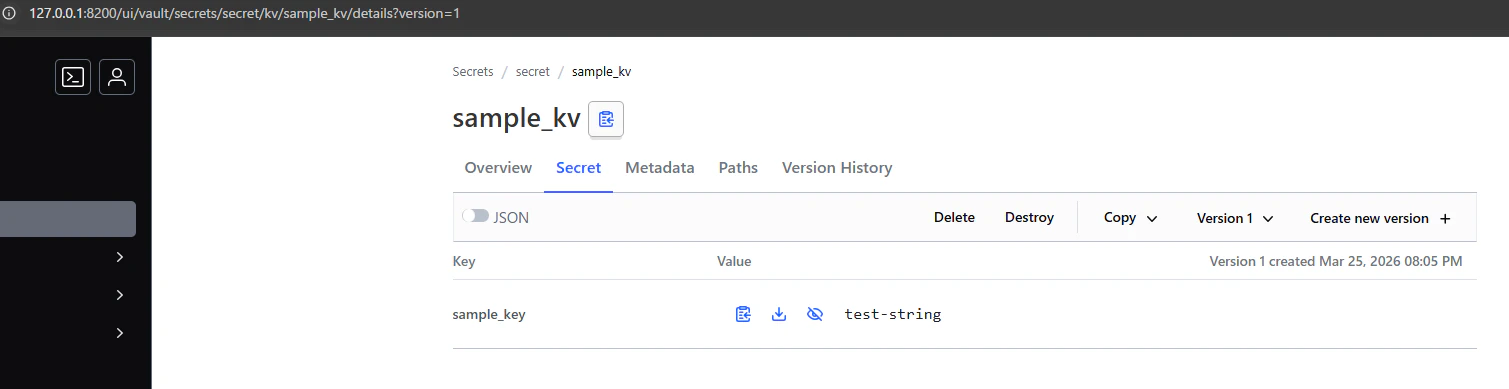Screen dimensions: 1509x389
Task: Click the Key column header
Action: pos(464,261)
